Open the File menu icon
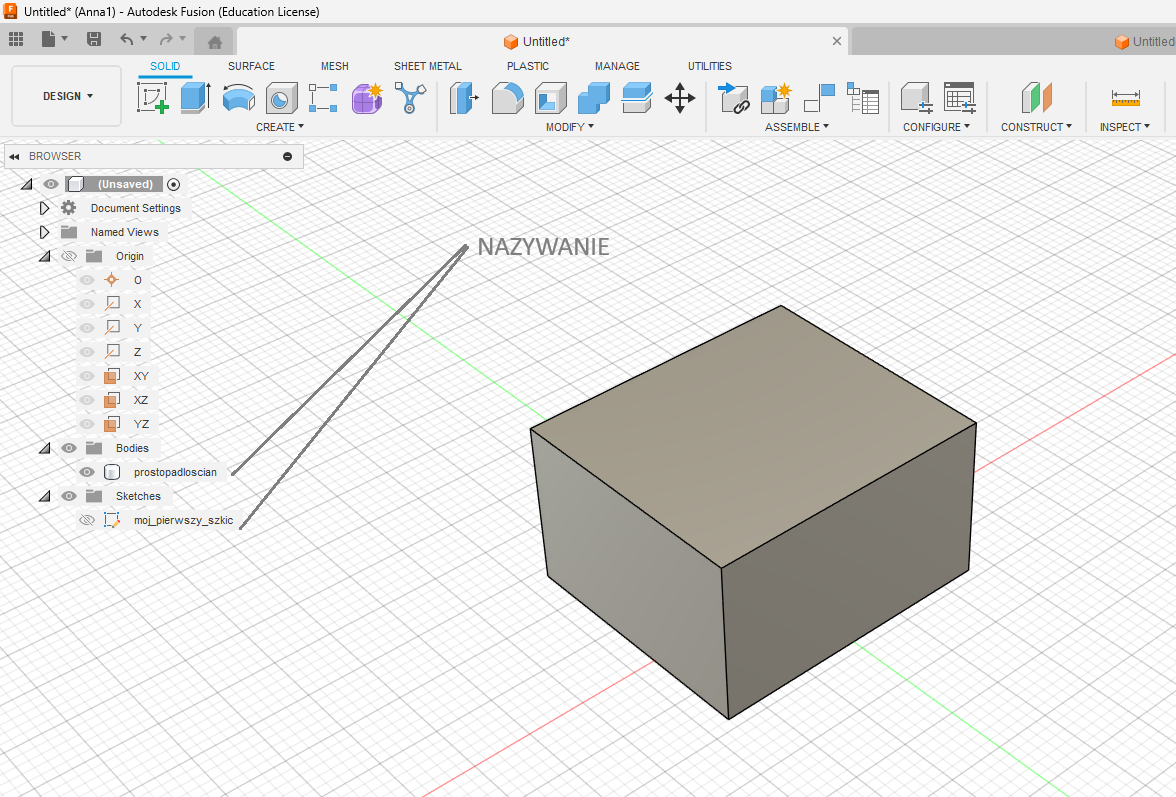The image size is (1176, 797). point(49,39)
